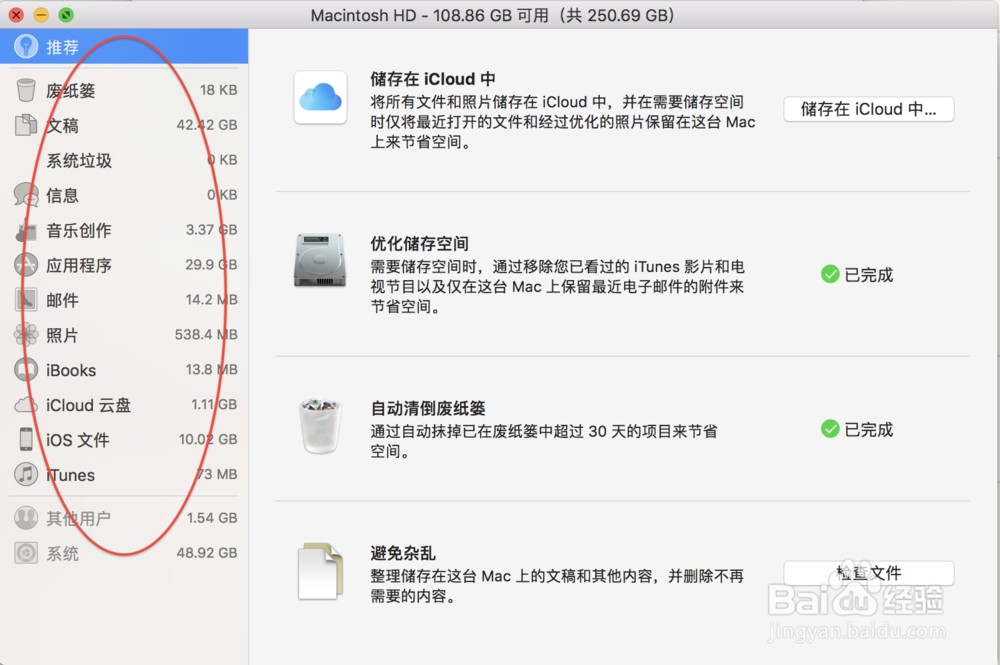This screenshot has height=665, width=1000.
Task: Click the 42.42 GB size value
Action: (207, 125)
